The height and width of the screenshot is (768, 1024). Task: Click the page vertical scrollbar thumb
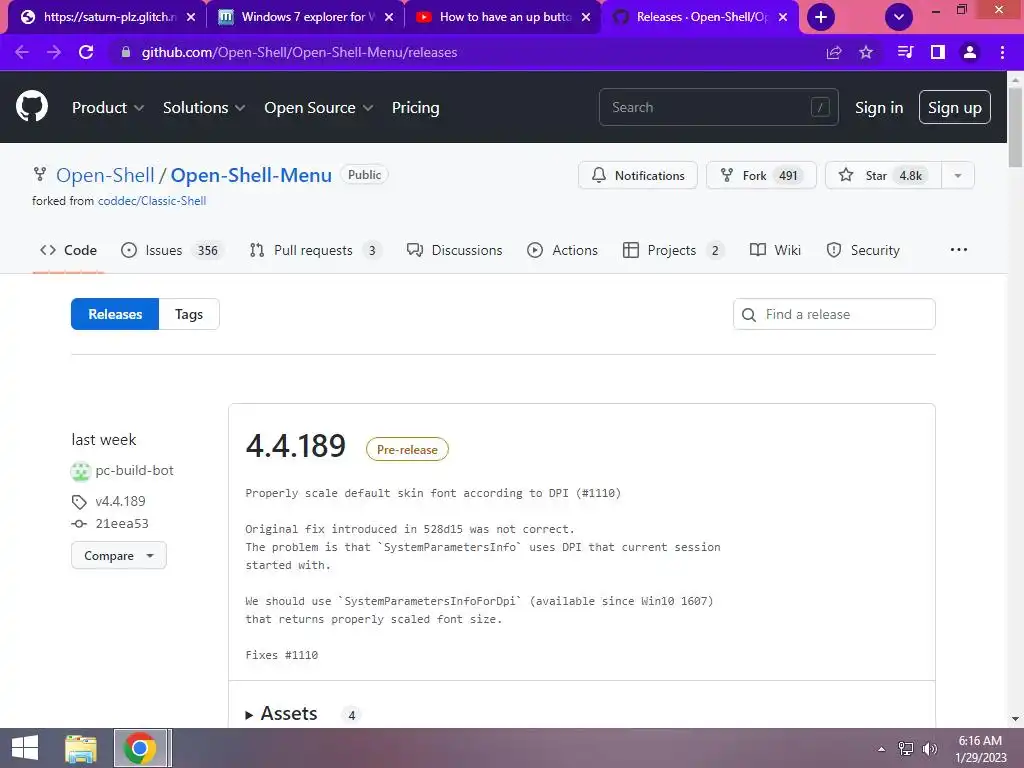tap(1015, 127)
